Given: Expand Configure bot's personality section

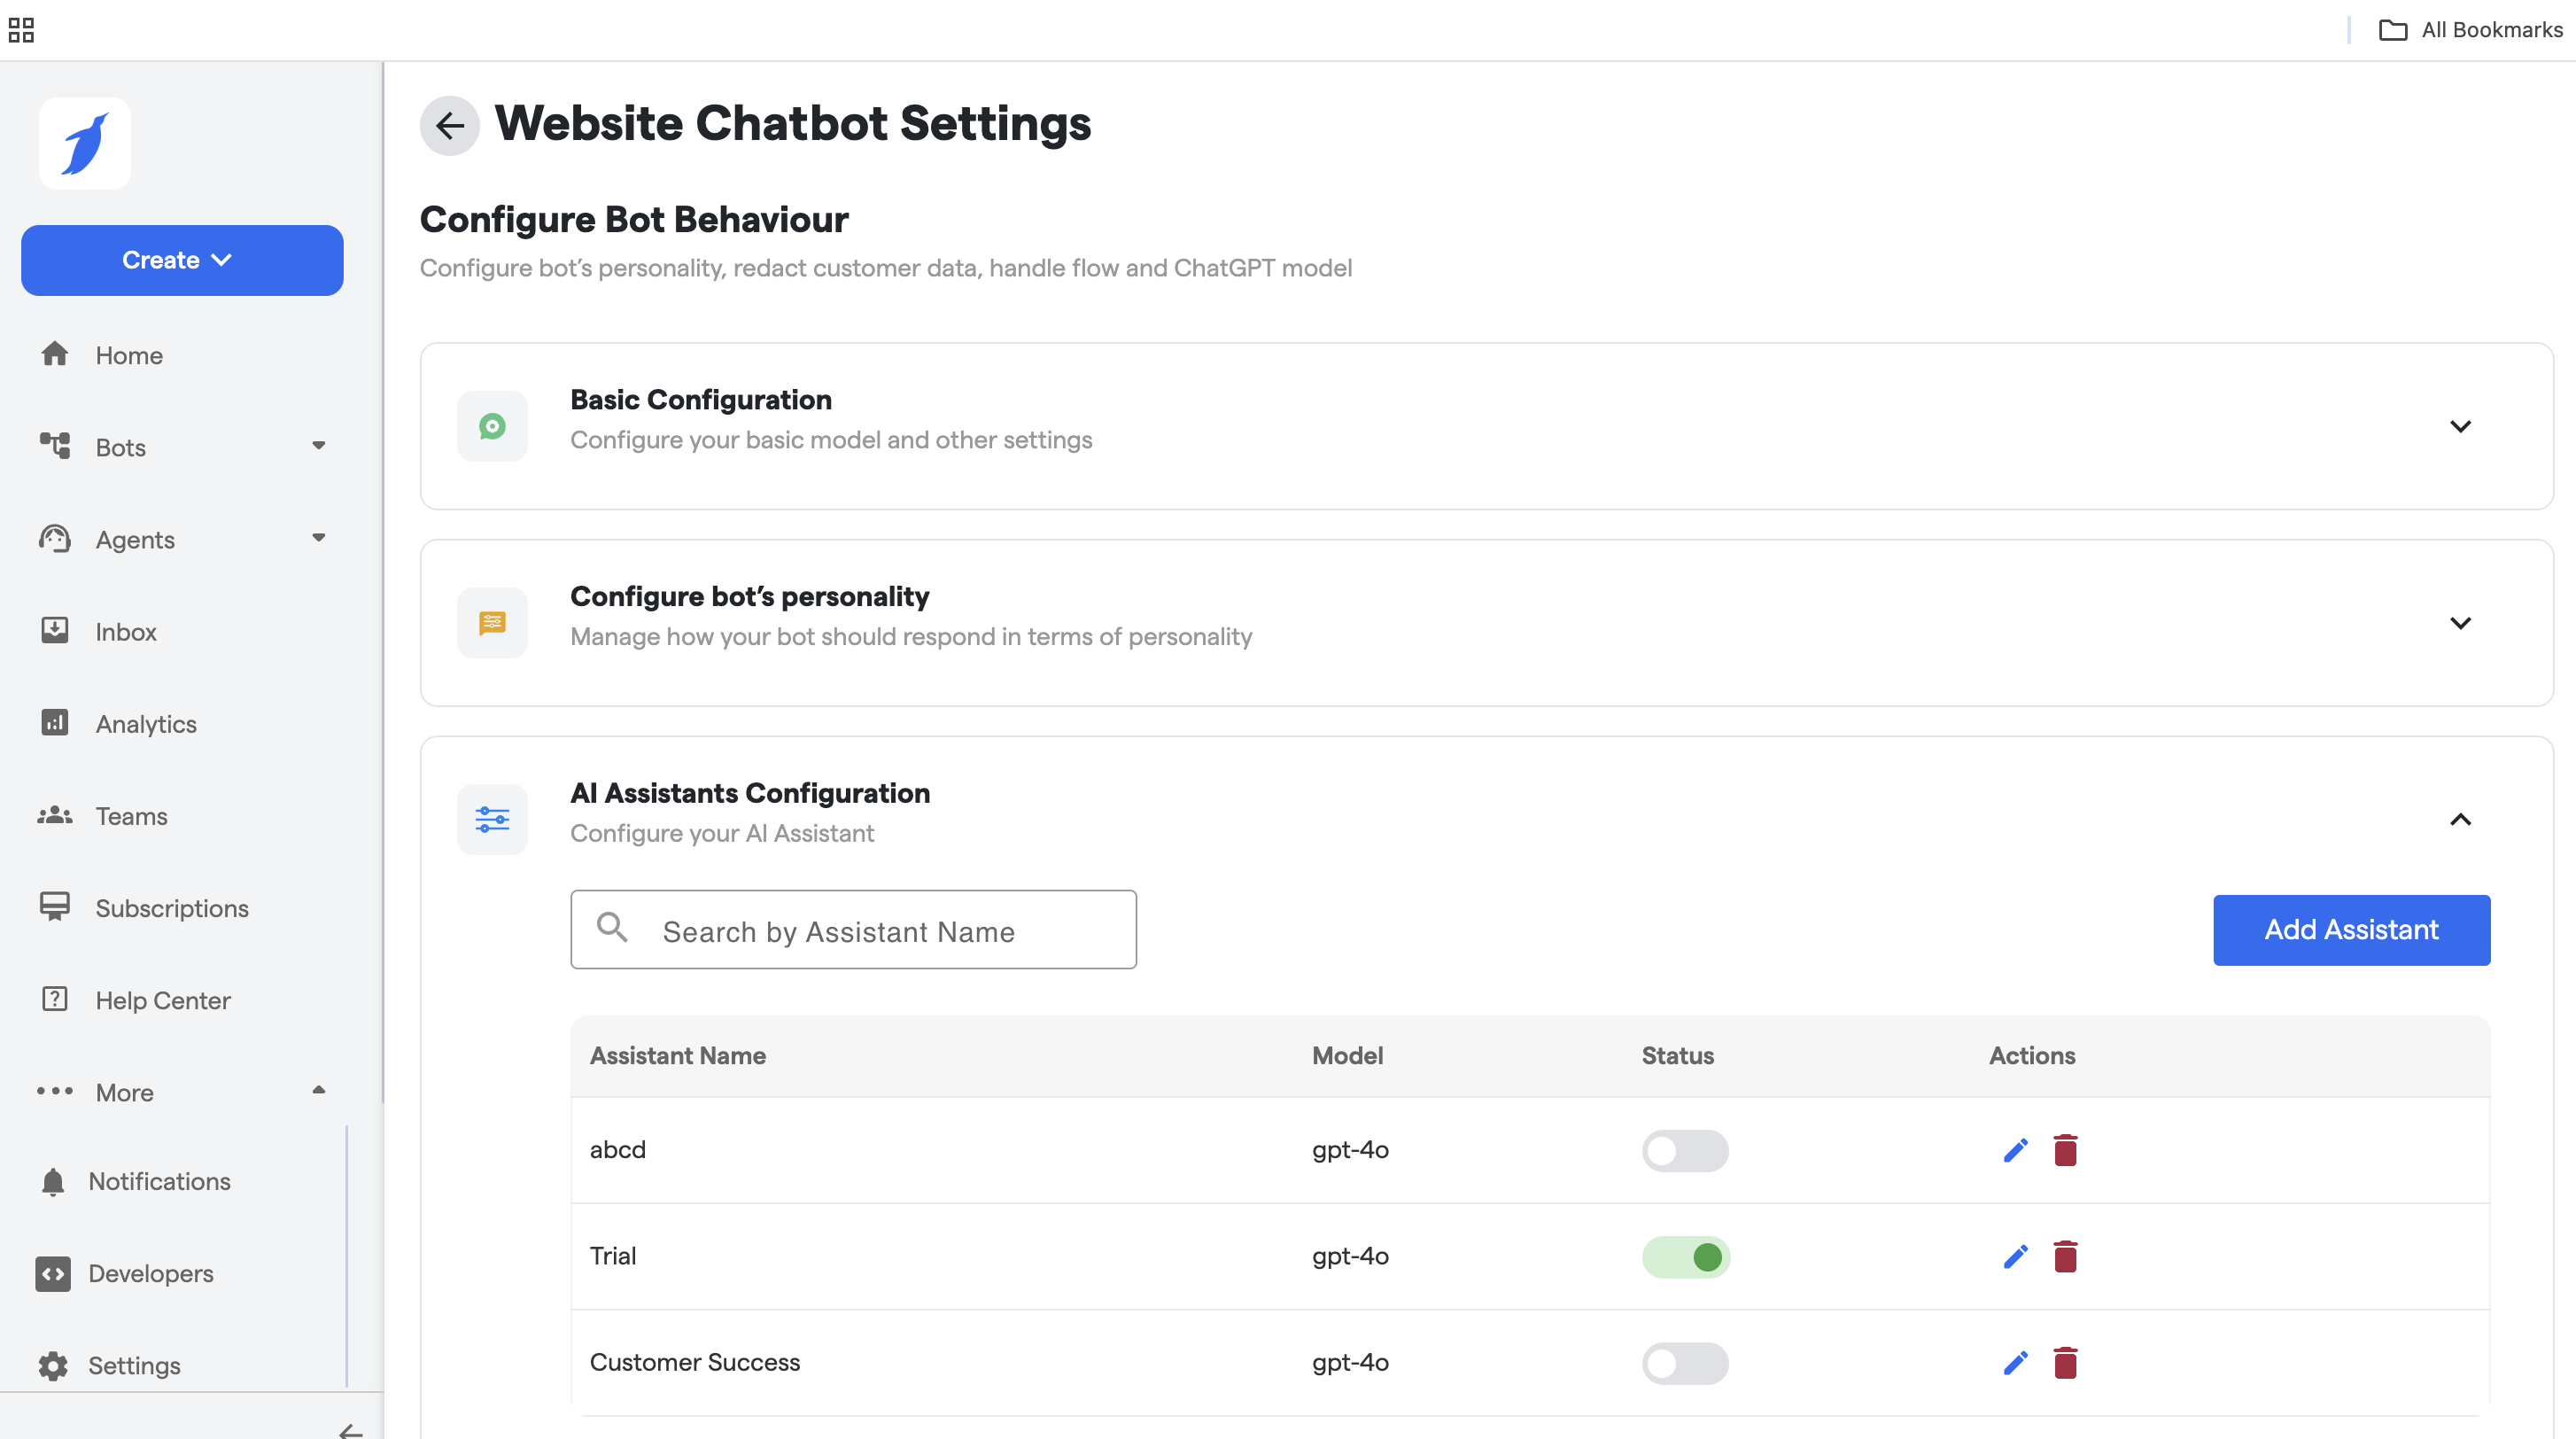Looking at the screenshot, I should point(2459,623).
